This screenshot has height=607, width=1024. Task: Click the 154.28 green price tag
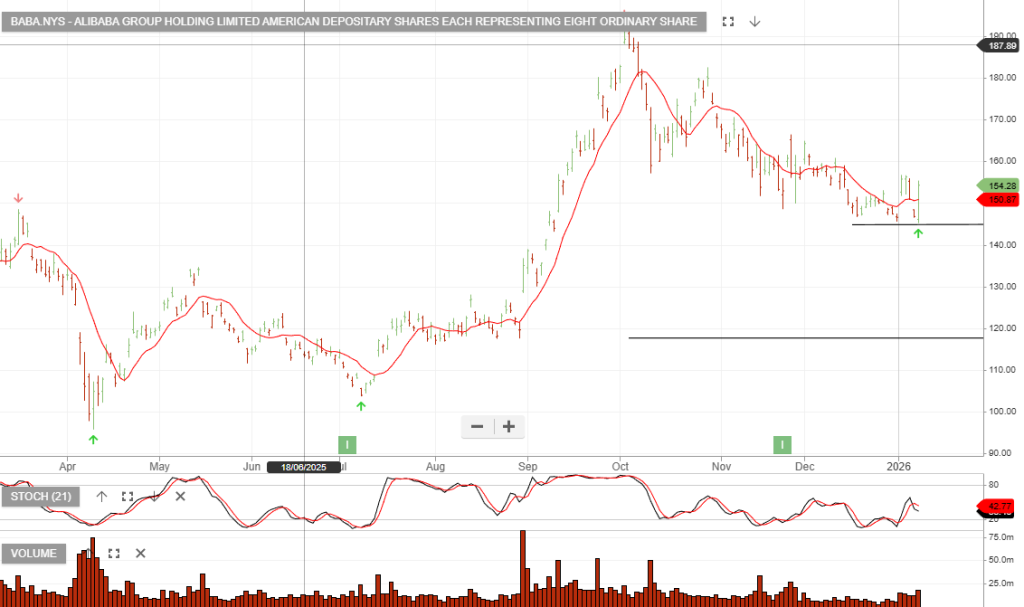(1000, 186)
